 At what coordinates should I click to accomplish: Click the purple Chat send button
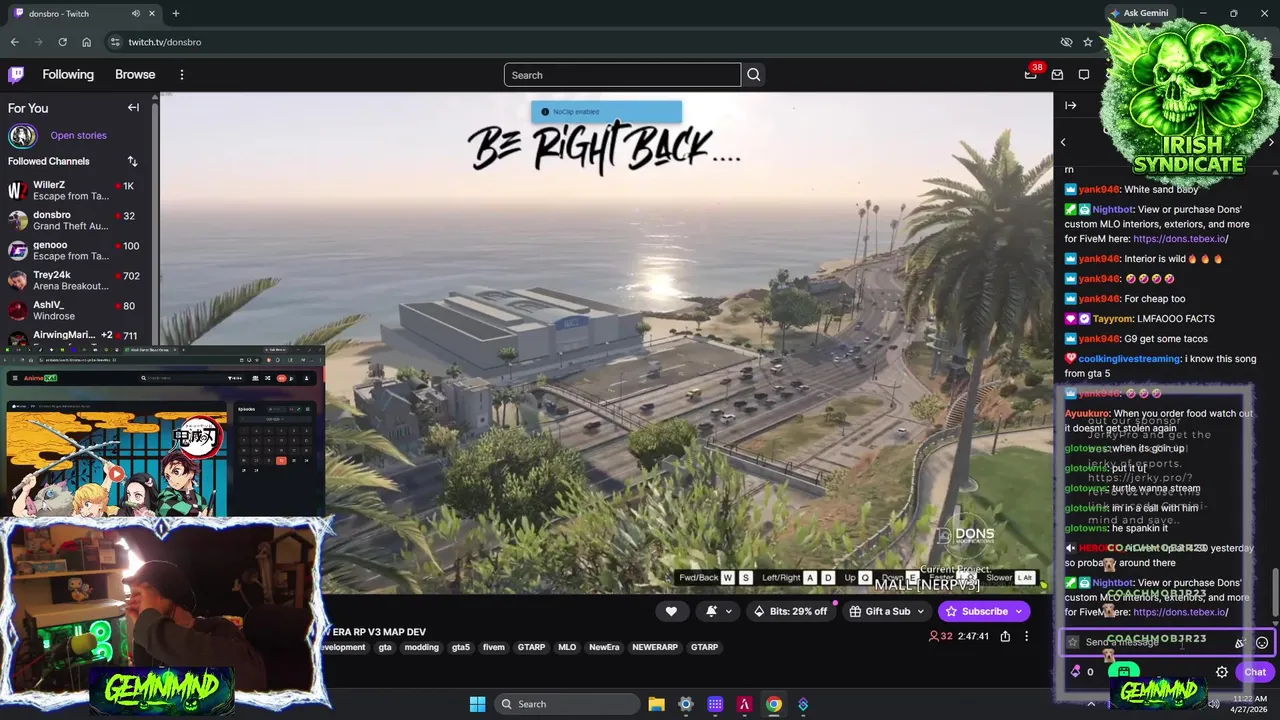(x=1255, y=672)
